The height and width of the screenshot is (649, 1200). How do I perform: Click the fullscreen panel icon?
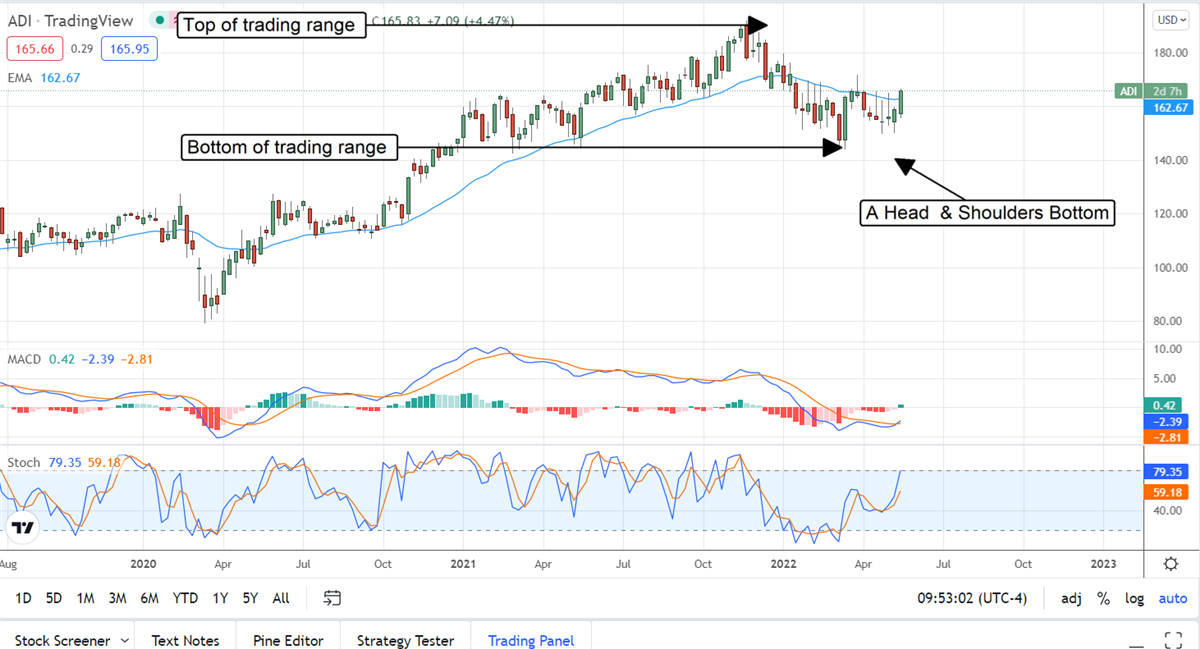coord(1175,639)
